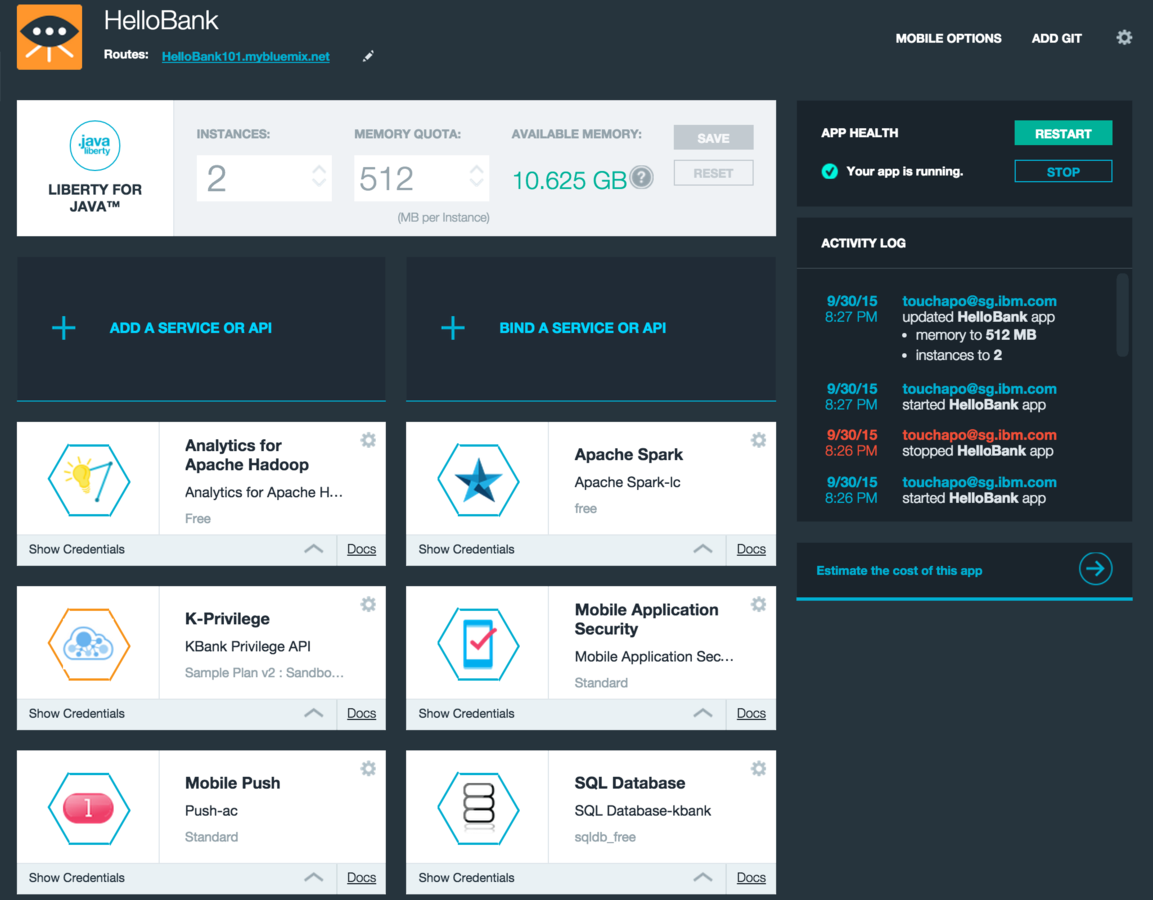Select the Apache Spark service title
The image size is (1153, 900).
tap(628, 454)
